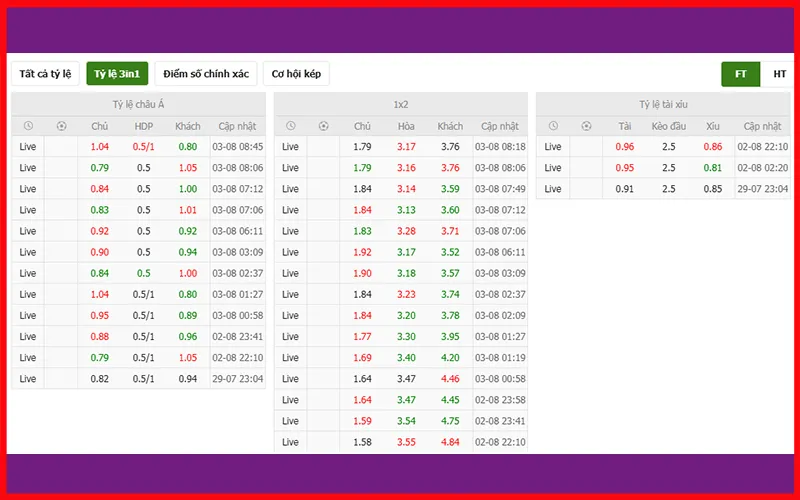This screenshot has width=800, height=500.
Task: Click the soccer ball icon in the Tỷ lệ châu Á table
Action: tap(61, 126)
